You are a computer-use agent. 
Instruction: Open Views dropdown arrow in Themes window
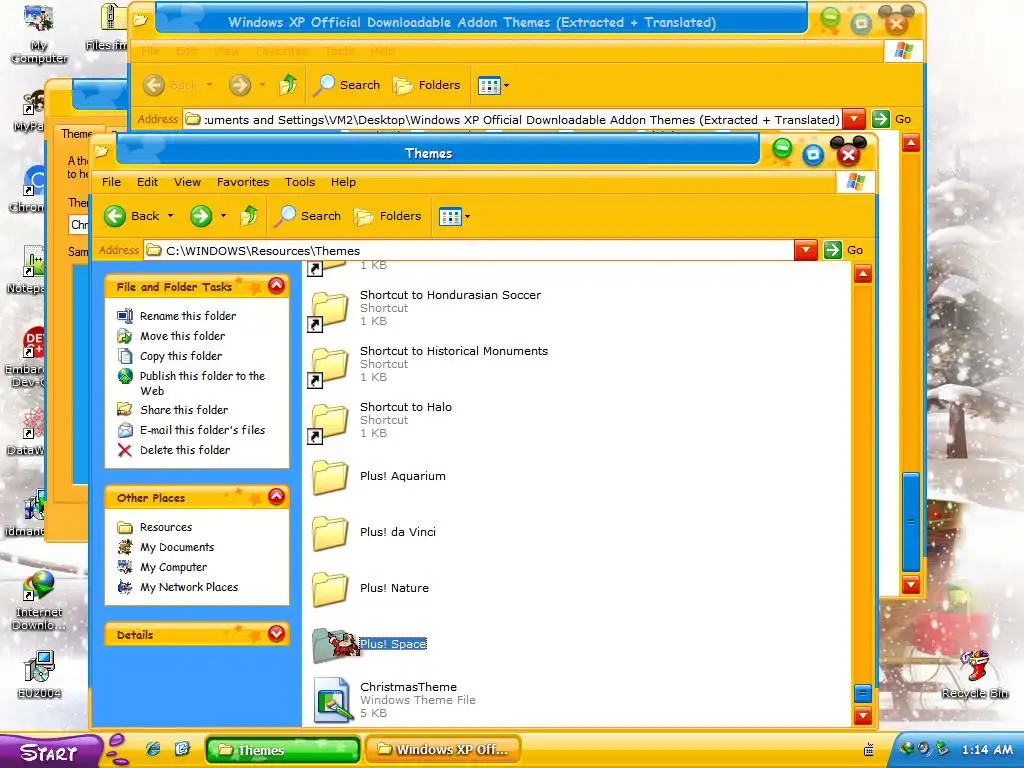point(467,216)
